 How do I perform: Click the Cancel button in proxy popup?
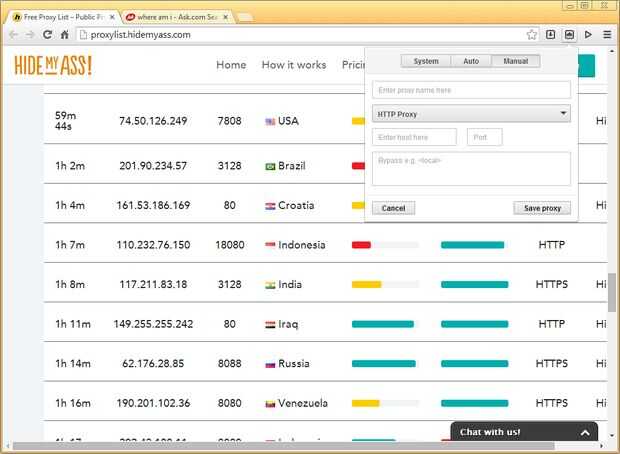[393, 208]
